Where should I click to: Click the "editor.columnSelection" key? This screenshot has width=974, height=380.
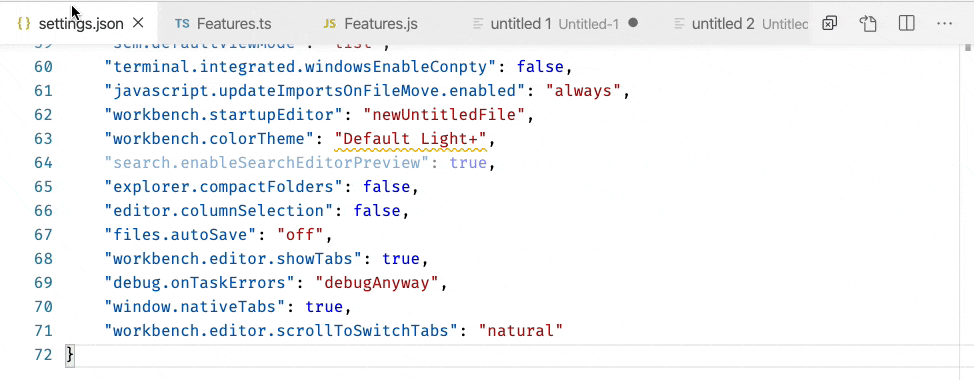[219, 211]
